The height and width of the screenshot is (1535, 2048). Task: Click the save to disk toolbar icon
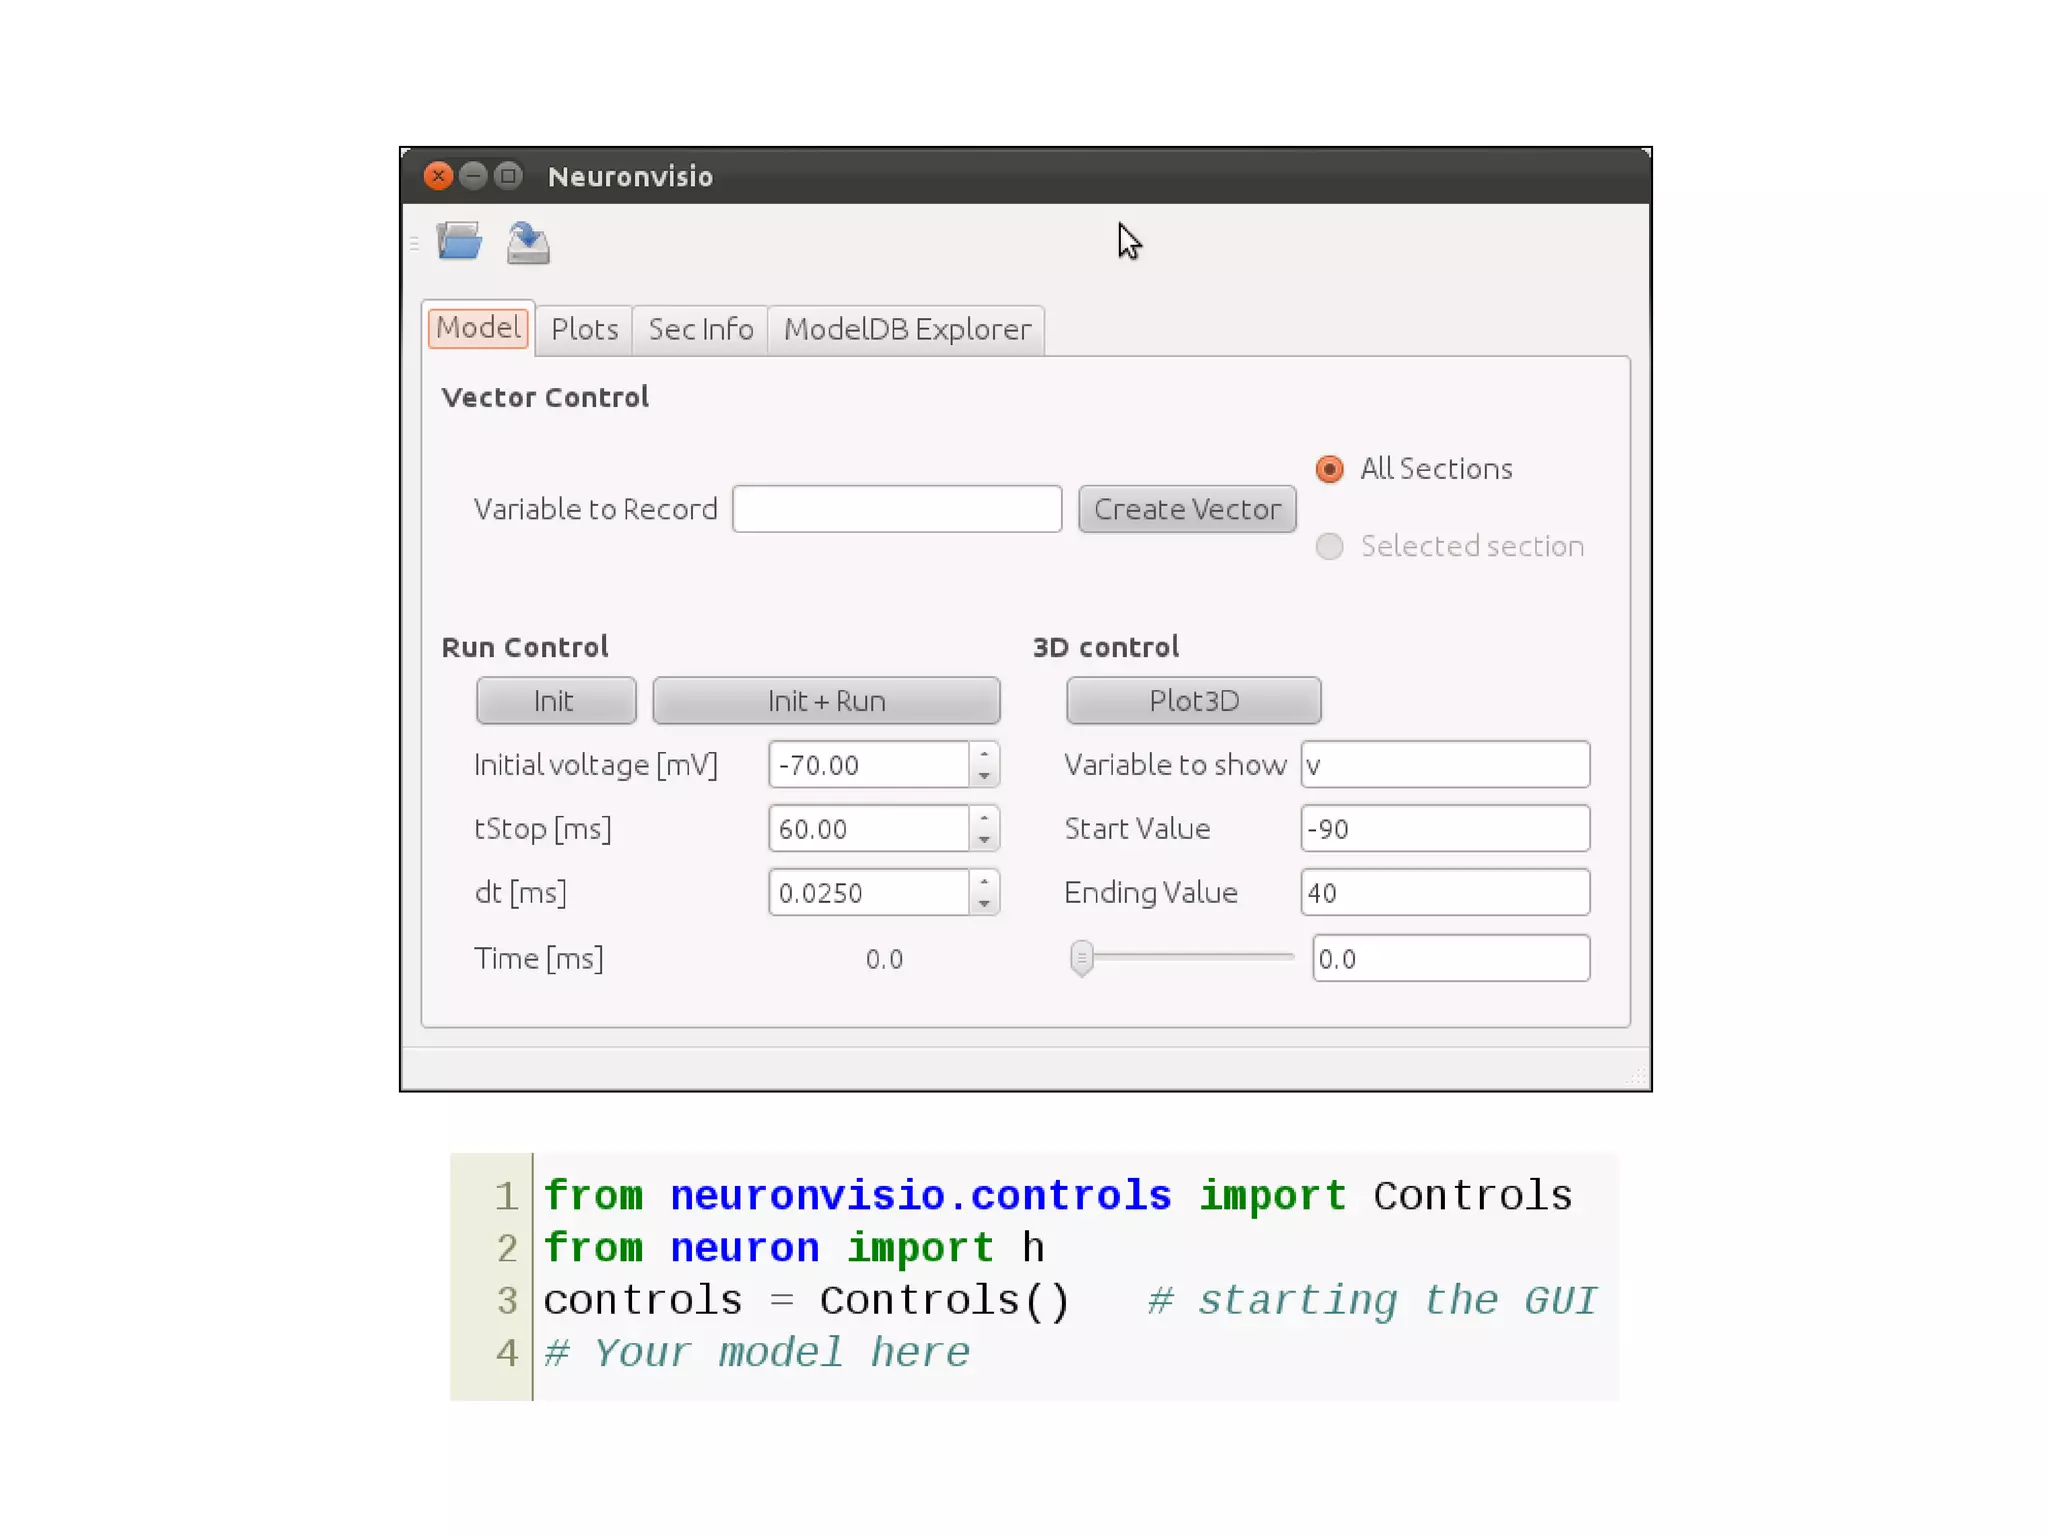click(527, 243)
